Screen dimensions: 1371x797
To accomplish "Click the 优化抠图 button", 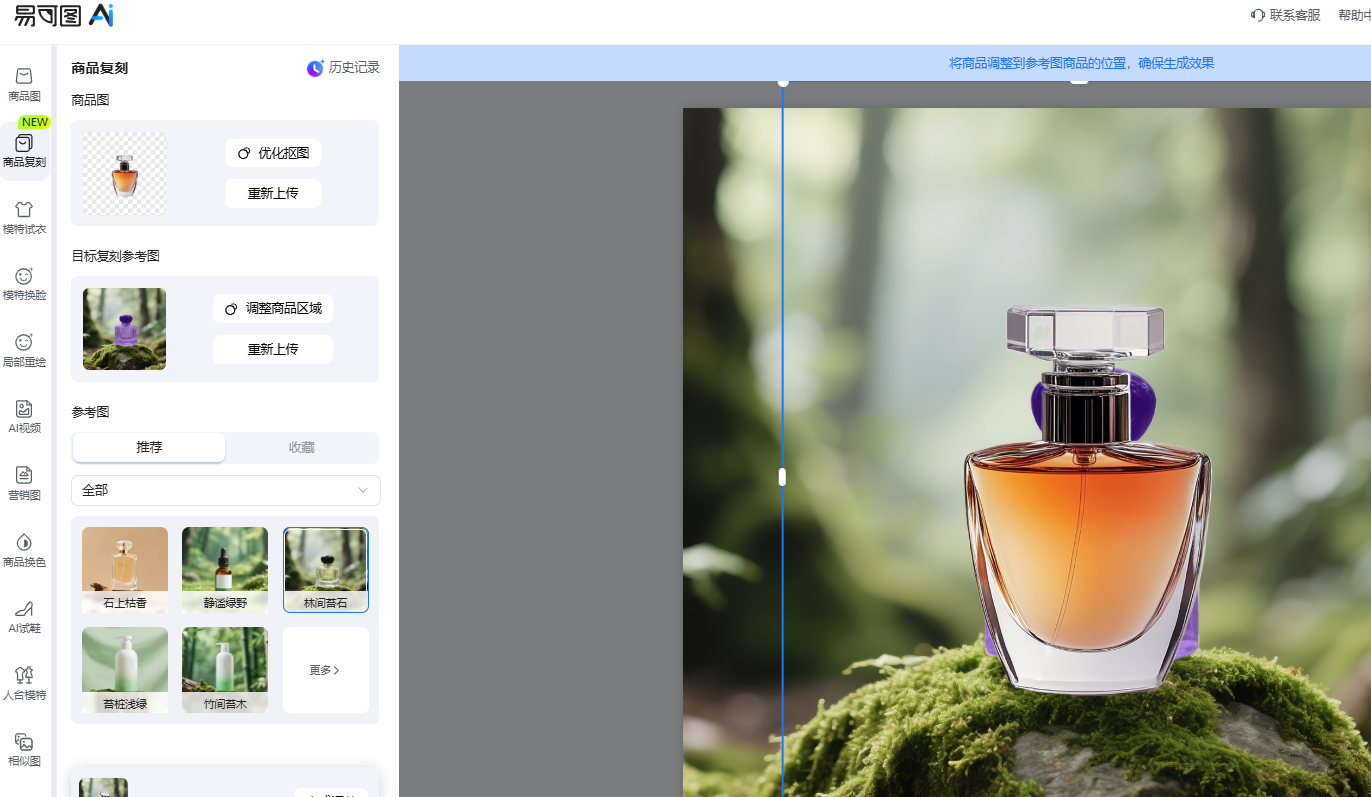I will click(x=273, y=153).
